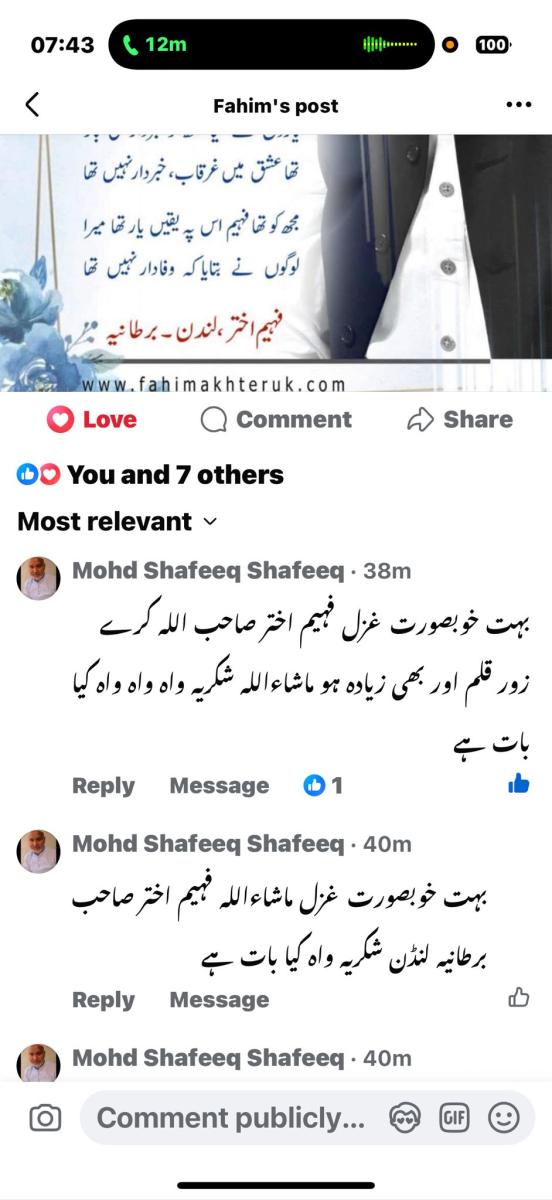The image size is (552, 1200).
Task: Open the GIF picker
Action: (x=454, y=1118)
